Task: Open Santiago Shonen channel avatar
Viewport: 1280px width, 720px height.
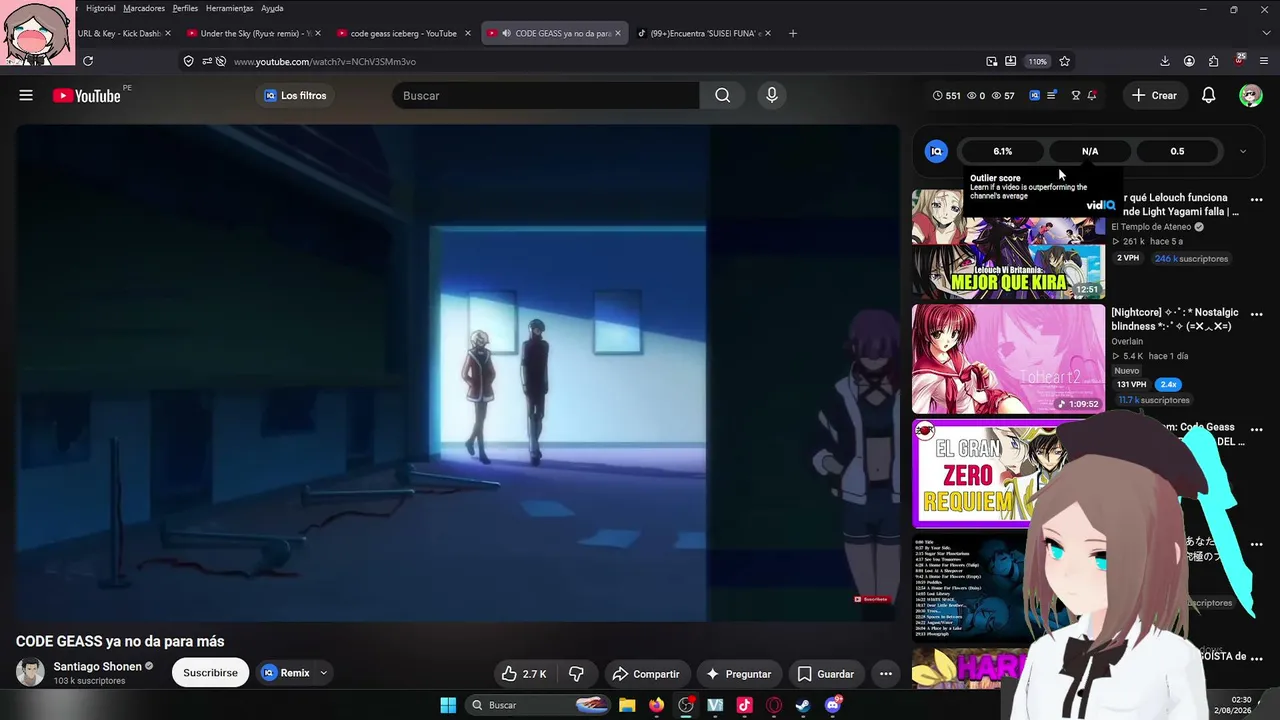Action: coord(30,672)
